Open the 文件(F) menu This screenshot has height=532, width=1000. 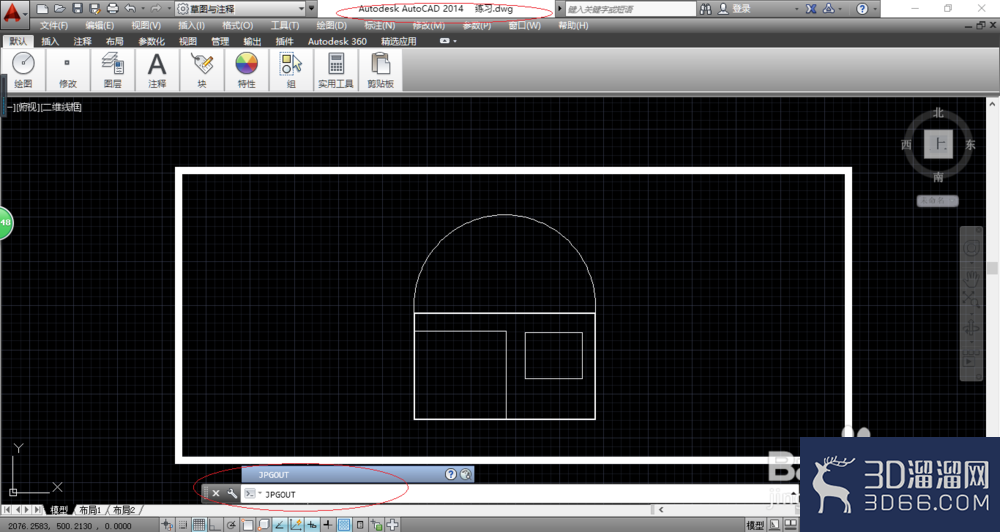click(x=54, y=26)
